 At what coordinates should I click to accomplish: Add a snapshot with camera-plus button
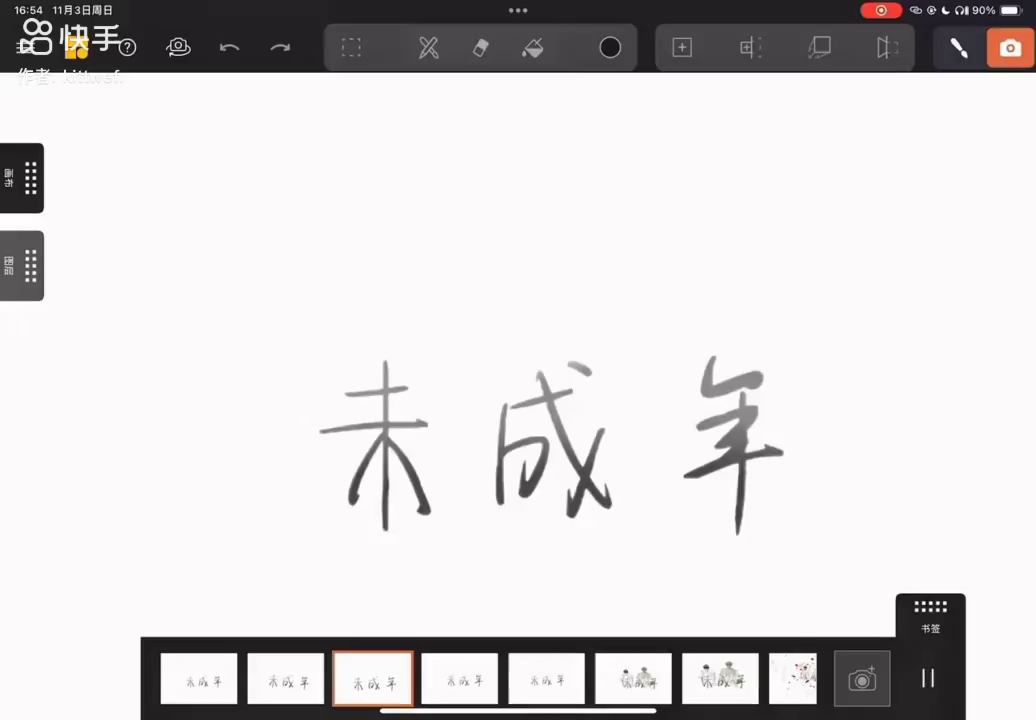[862, 679]
